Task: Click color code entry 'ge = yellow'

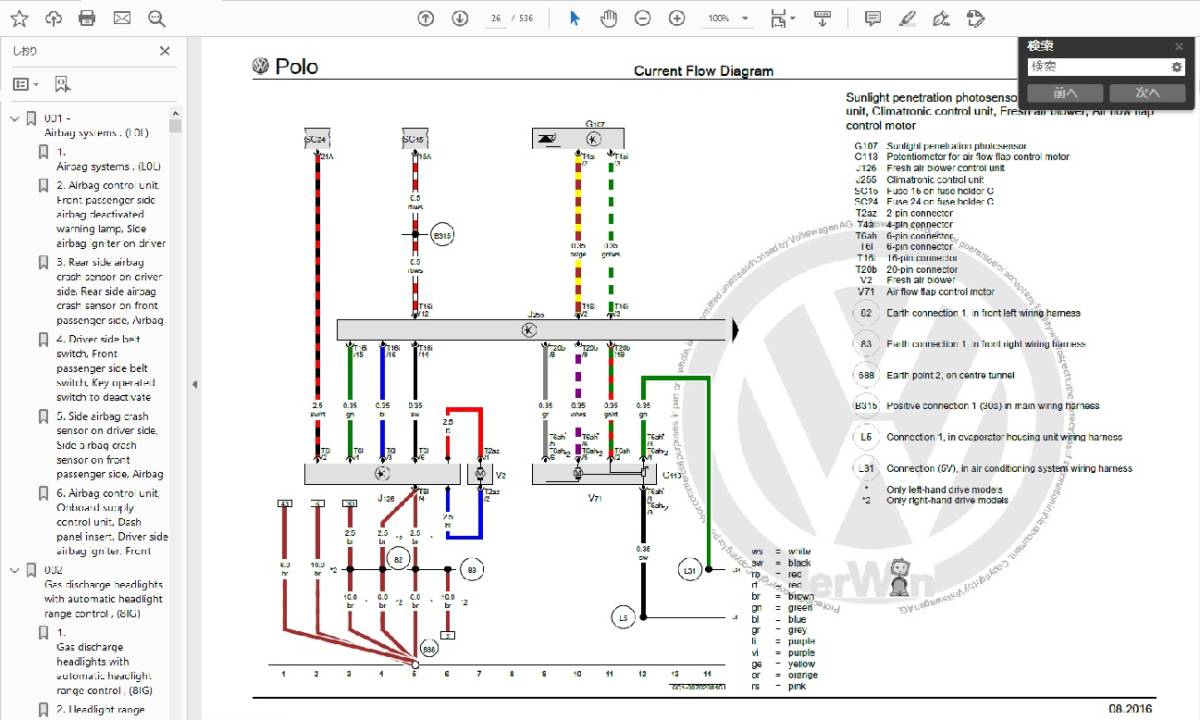Action: click(783, 664)
